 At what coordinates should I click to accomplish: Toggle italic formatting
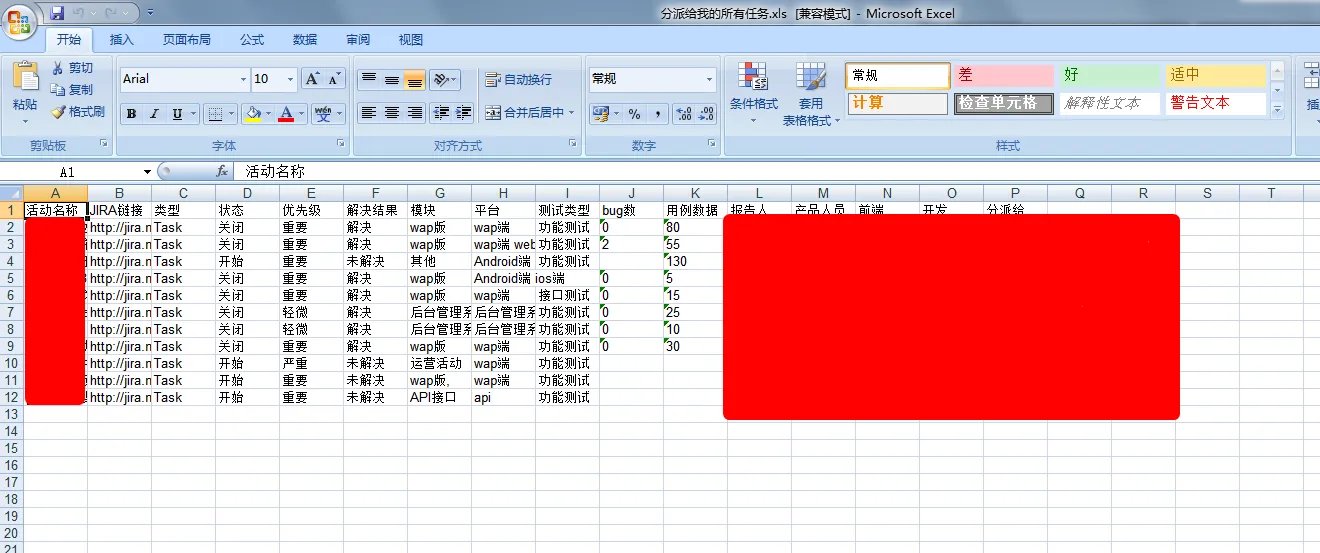[x=154, y=114]
